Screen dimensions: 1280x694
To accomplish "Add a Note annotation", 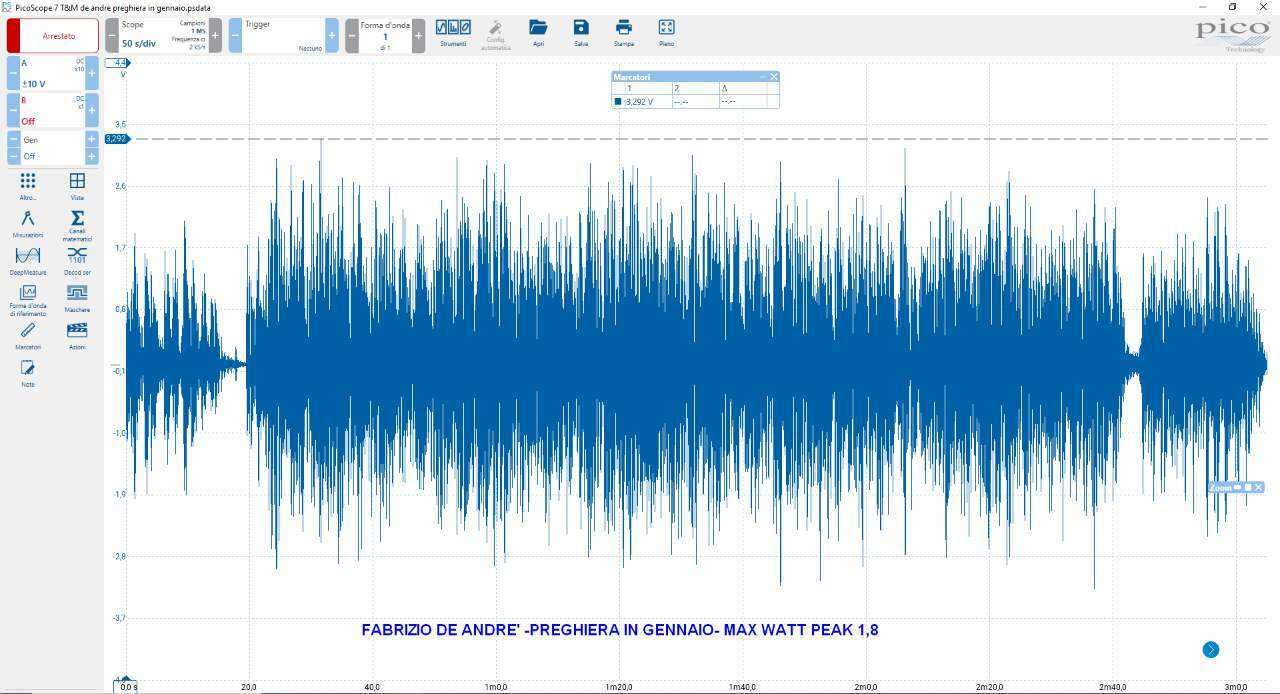I will point(28,373).
